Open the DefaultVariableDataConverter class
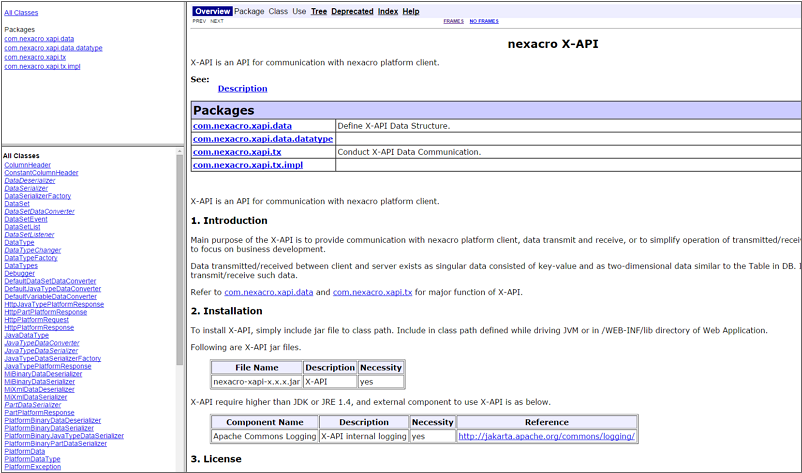 [x=51, y=297]
